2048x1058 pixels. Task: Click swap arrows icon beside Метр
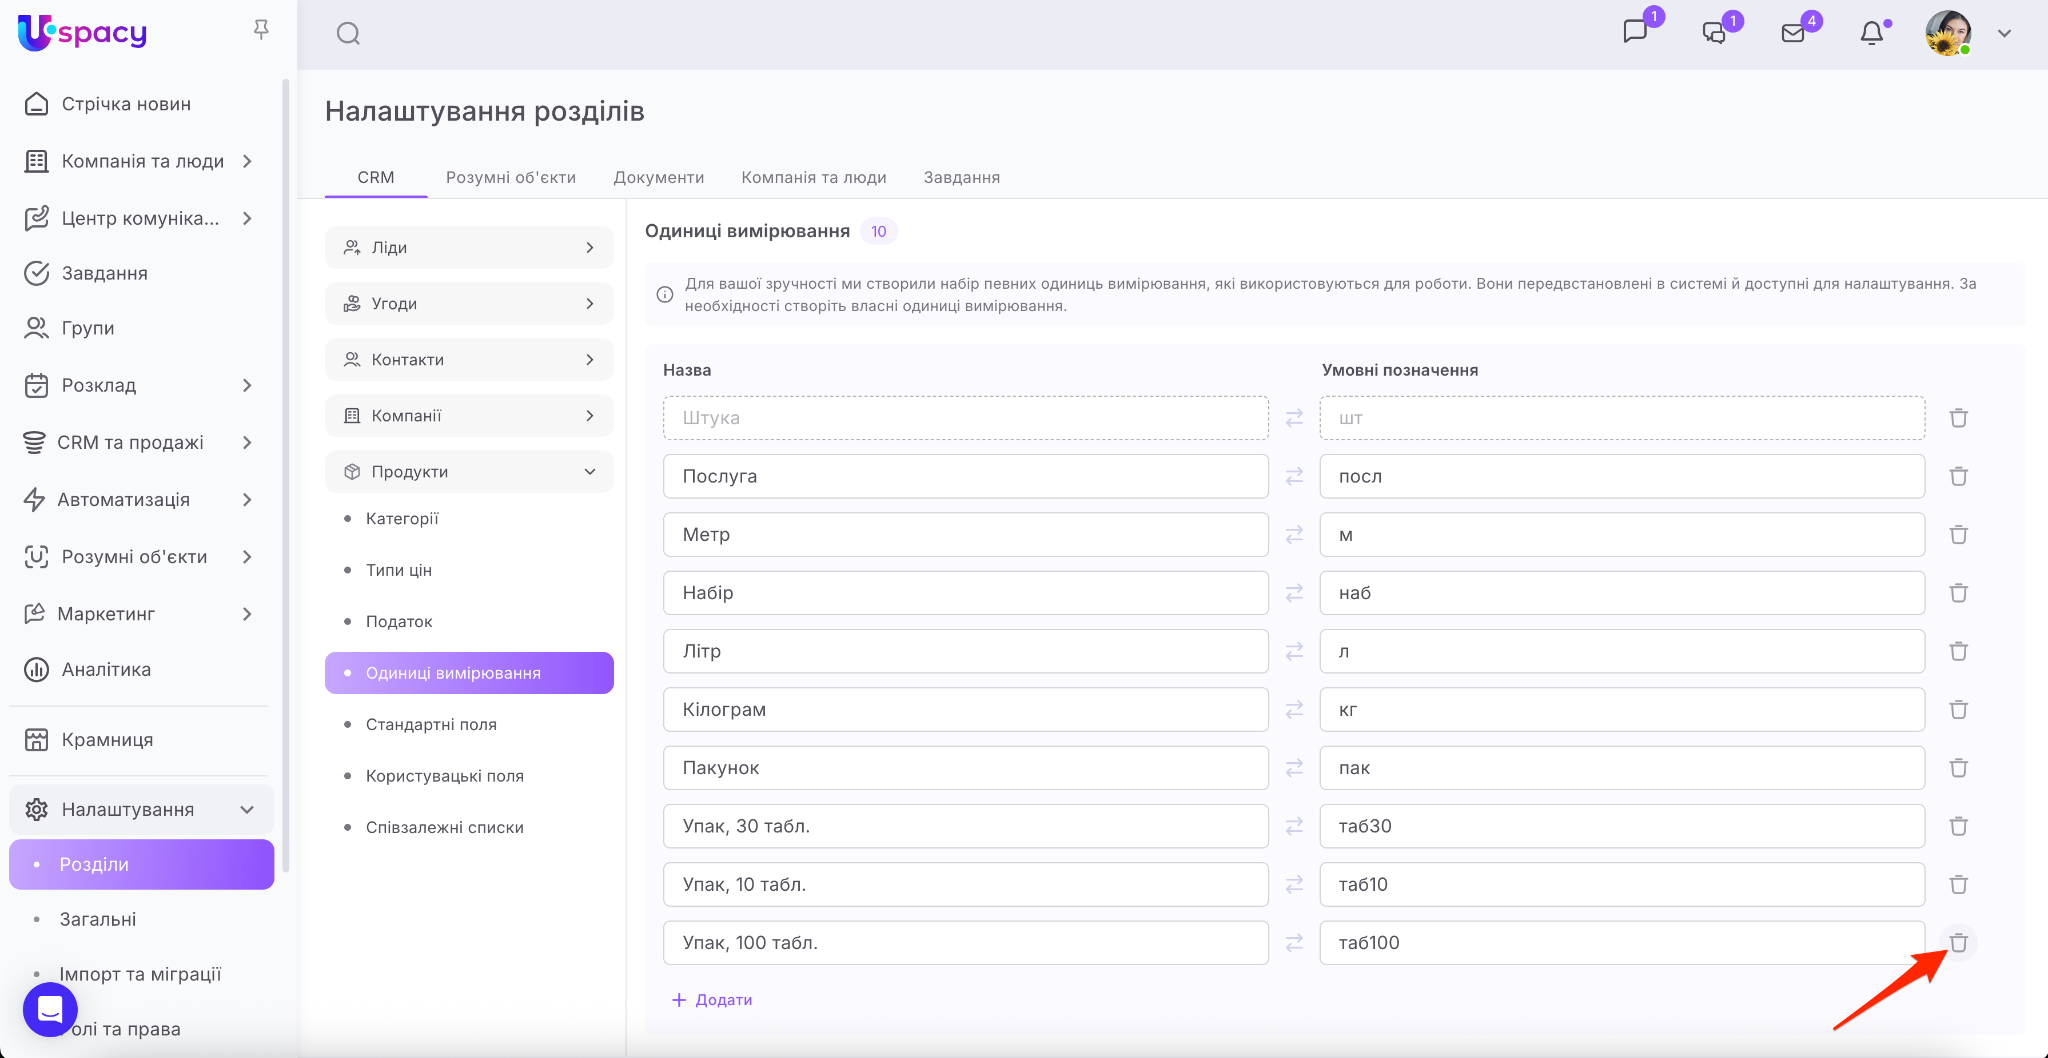pyautogui.click(x=1294, y=535)
